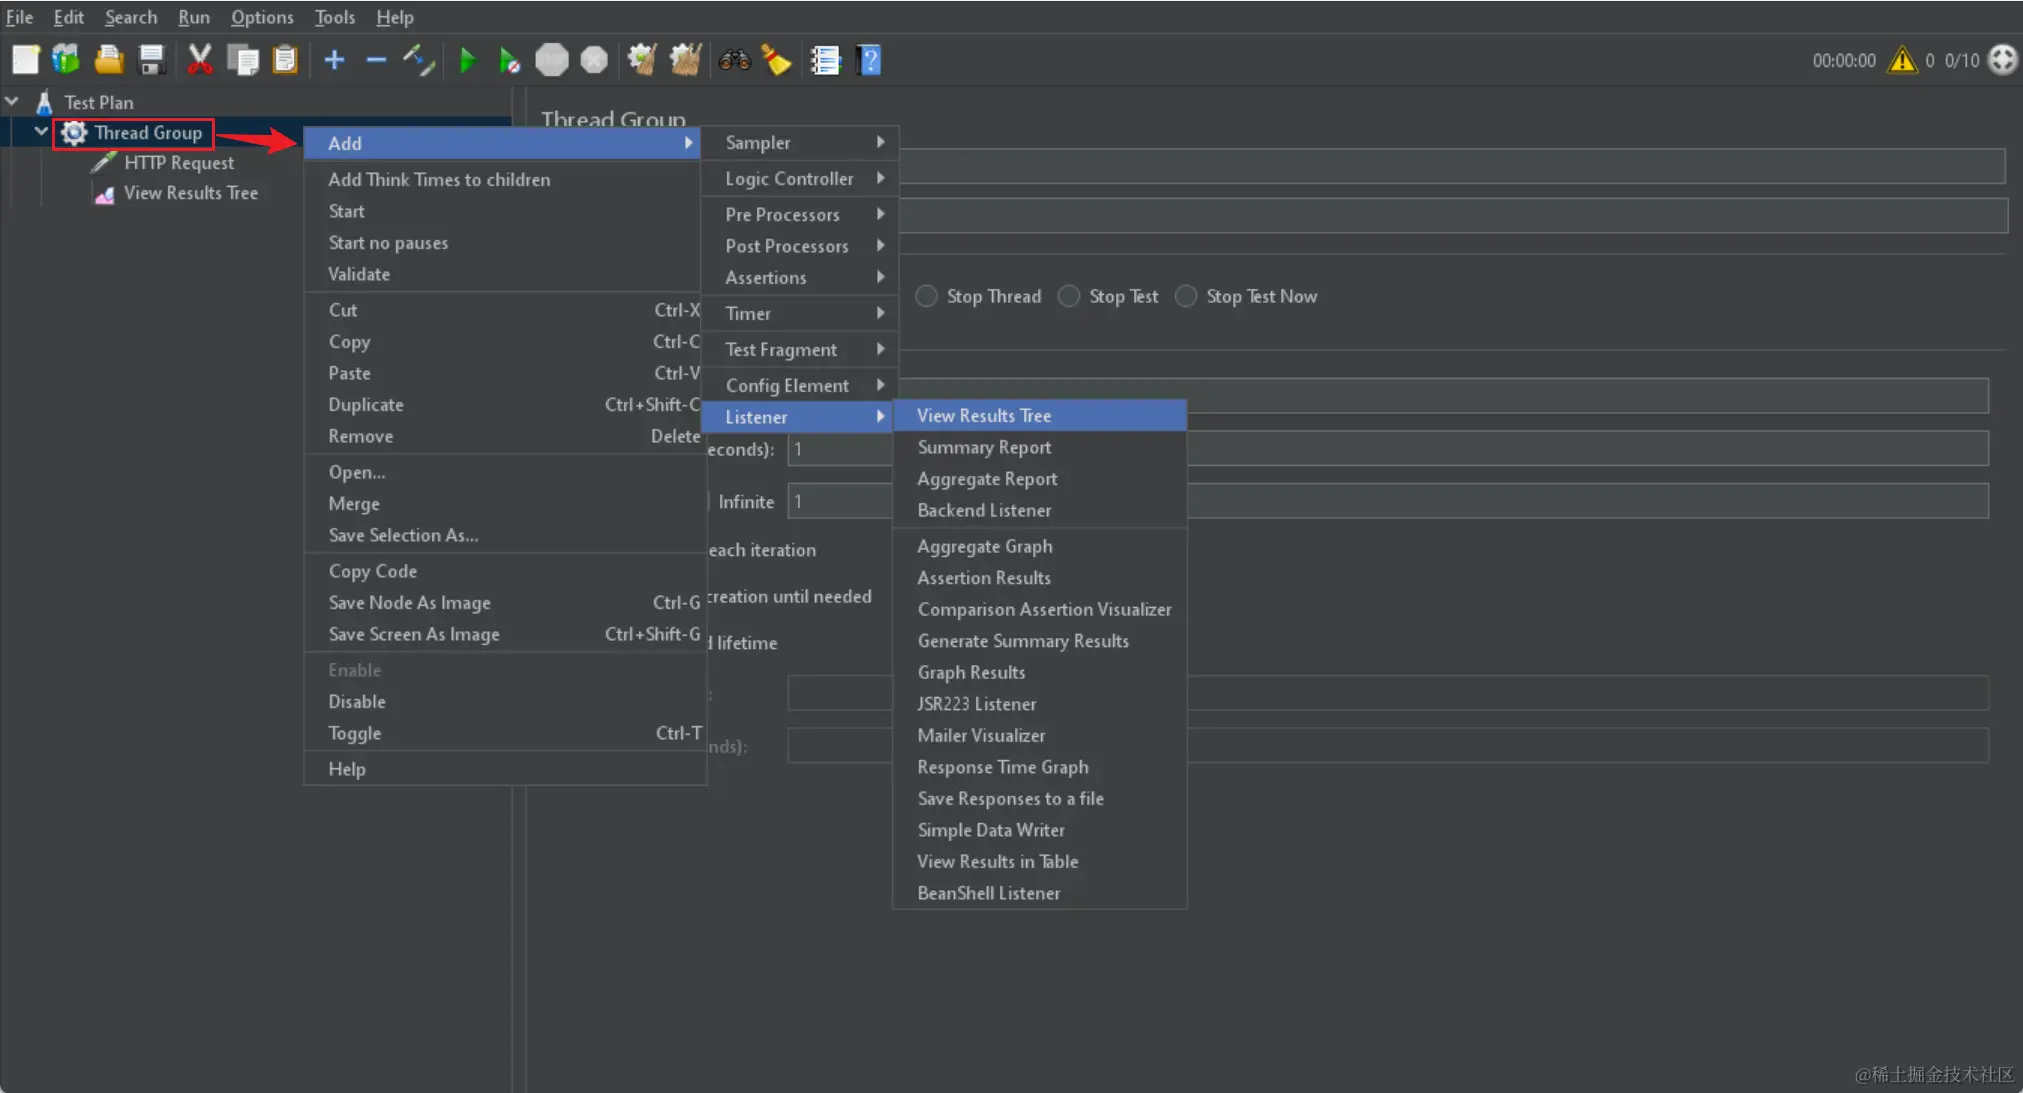Click the floppy disk Save icon
The image size is (2023, 1093).
(x=152, y=61)
